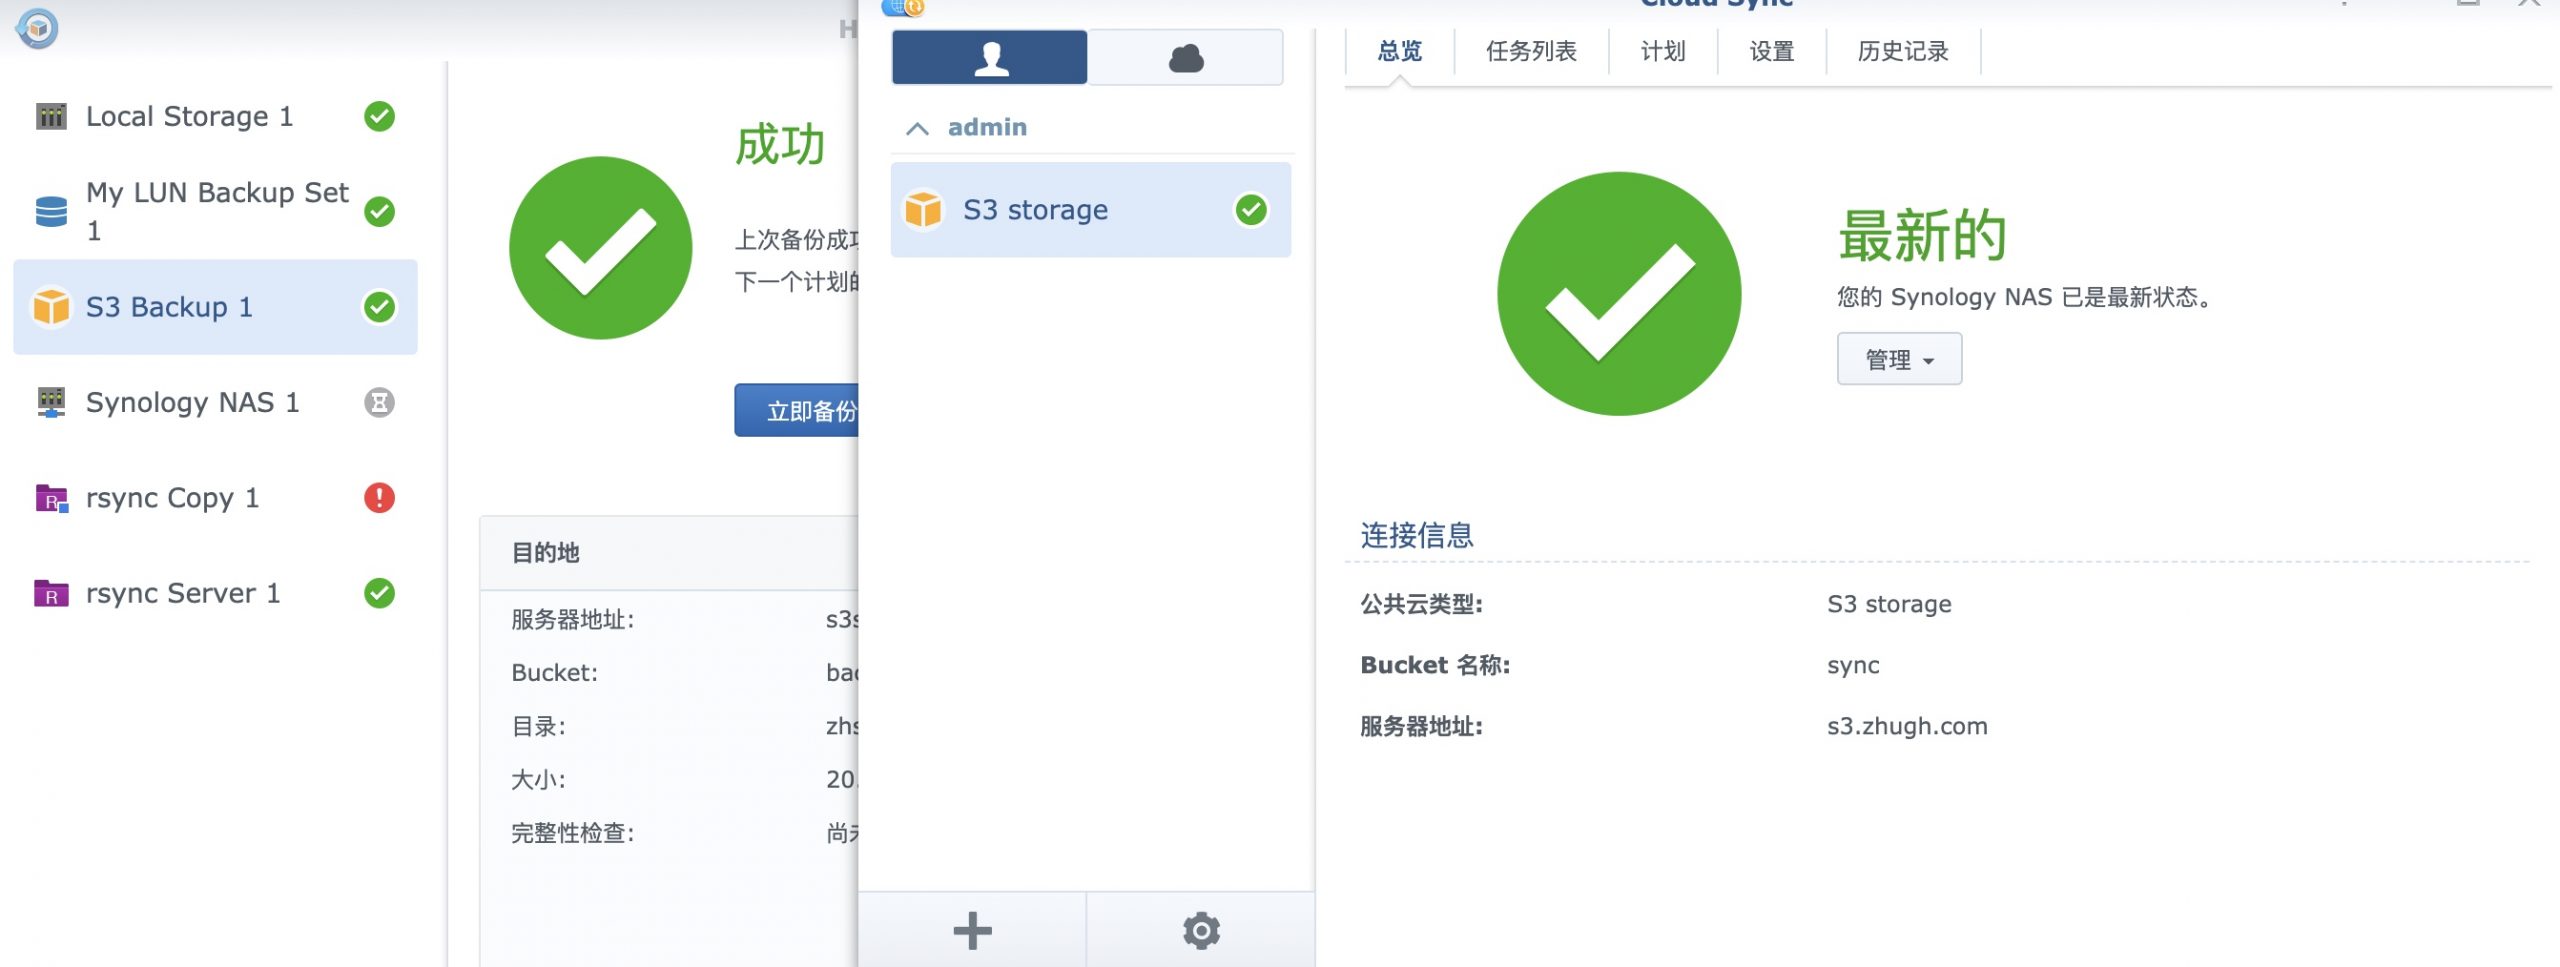This screenshot has height=967, width=2560.
Task: Click the 完整性检查: label
Action: point(572,833)
